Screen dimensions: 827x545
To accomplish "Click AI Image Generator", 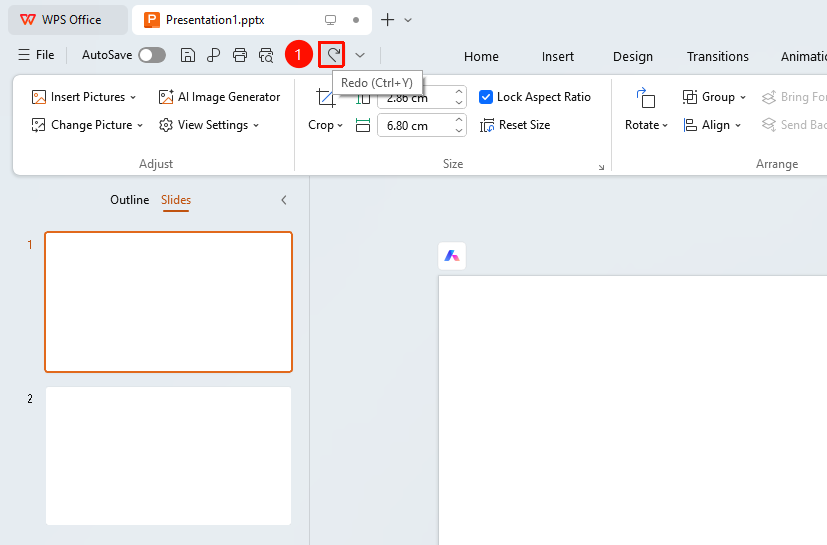I will pos(219,97).
